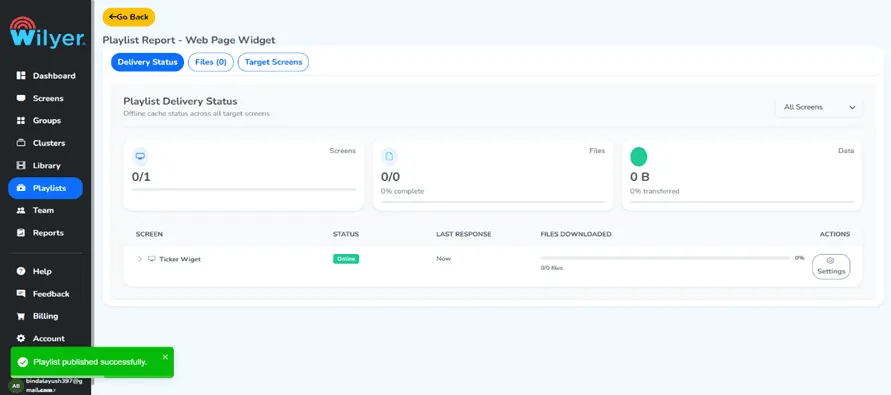The image size is (891, 395).
Task: Click the 0% complete text
Action: pos(403,191)
